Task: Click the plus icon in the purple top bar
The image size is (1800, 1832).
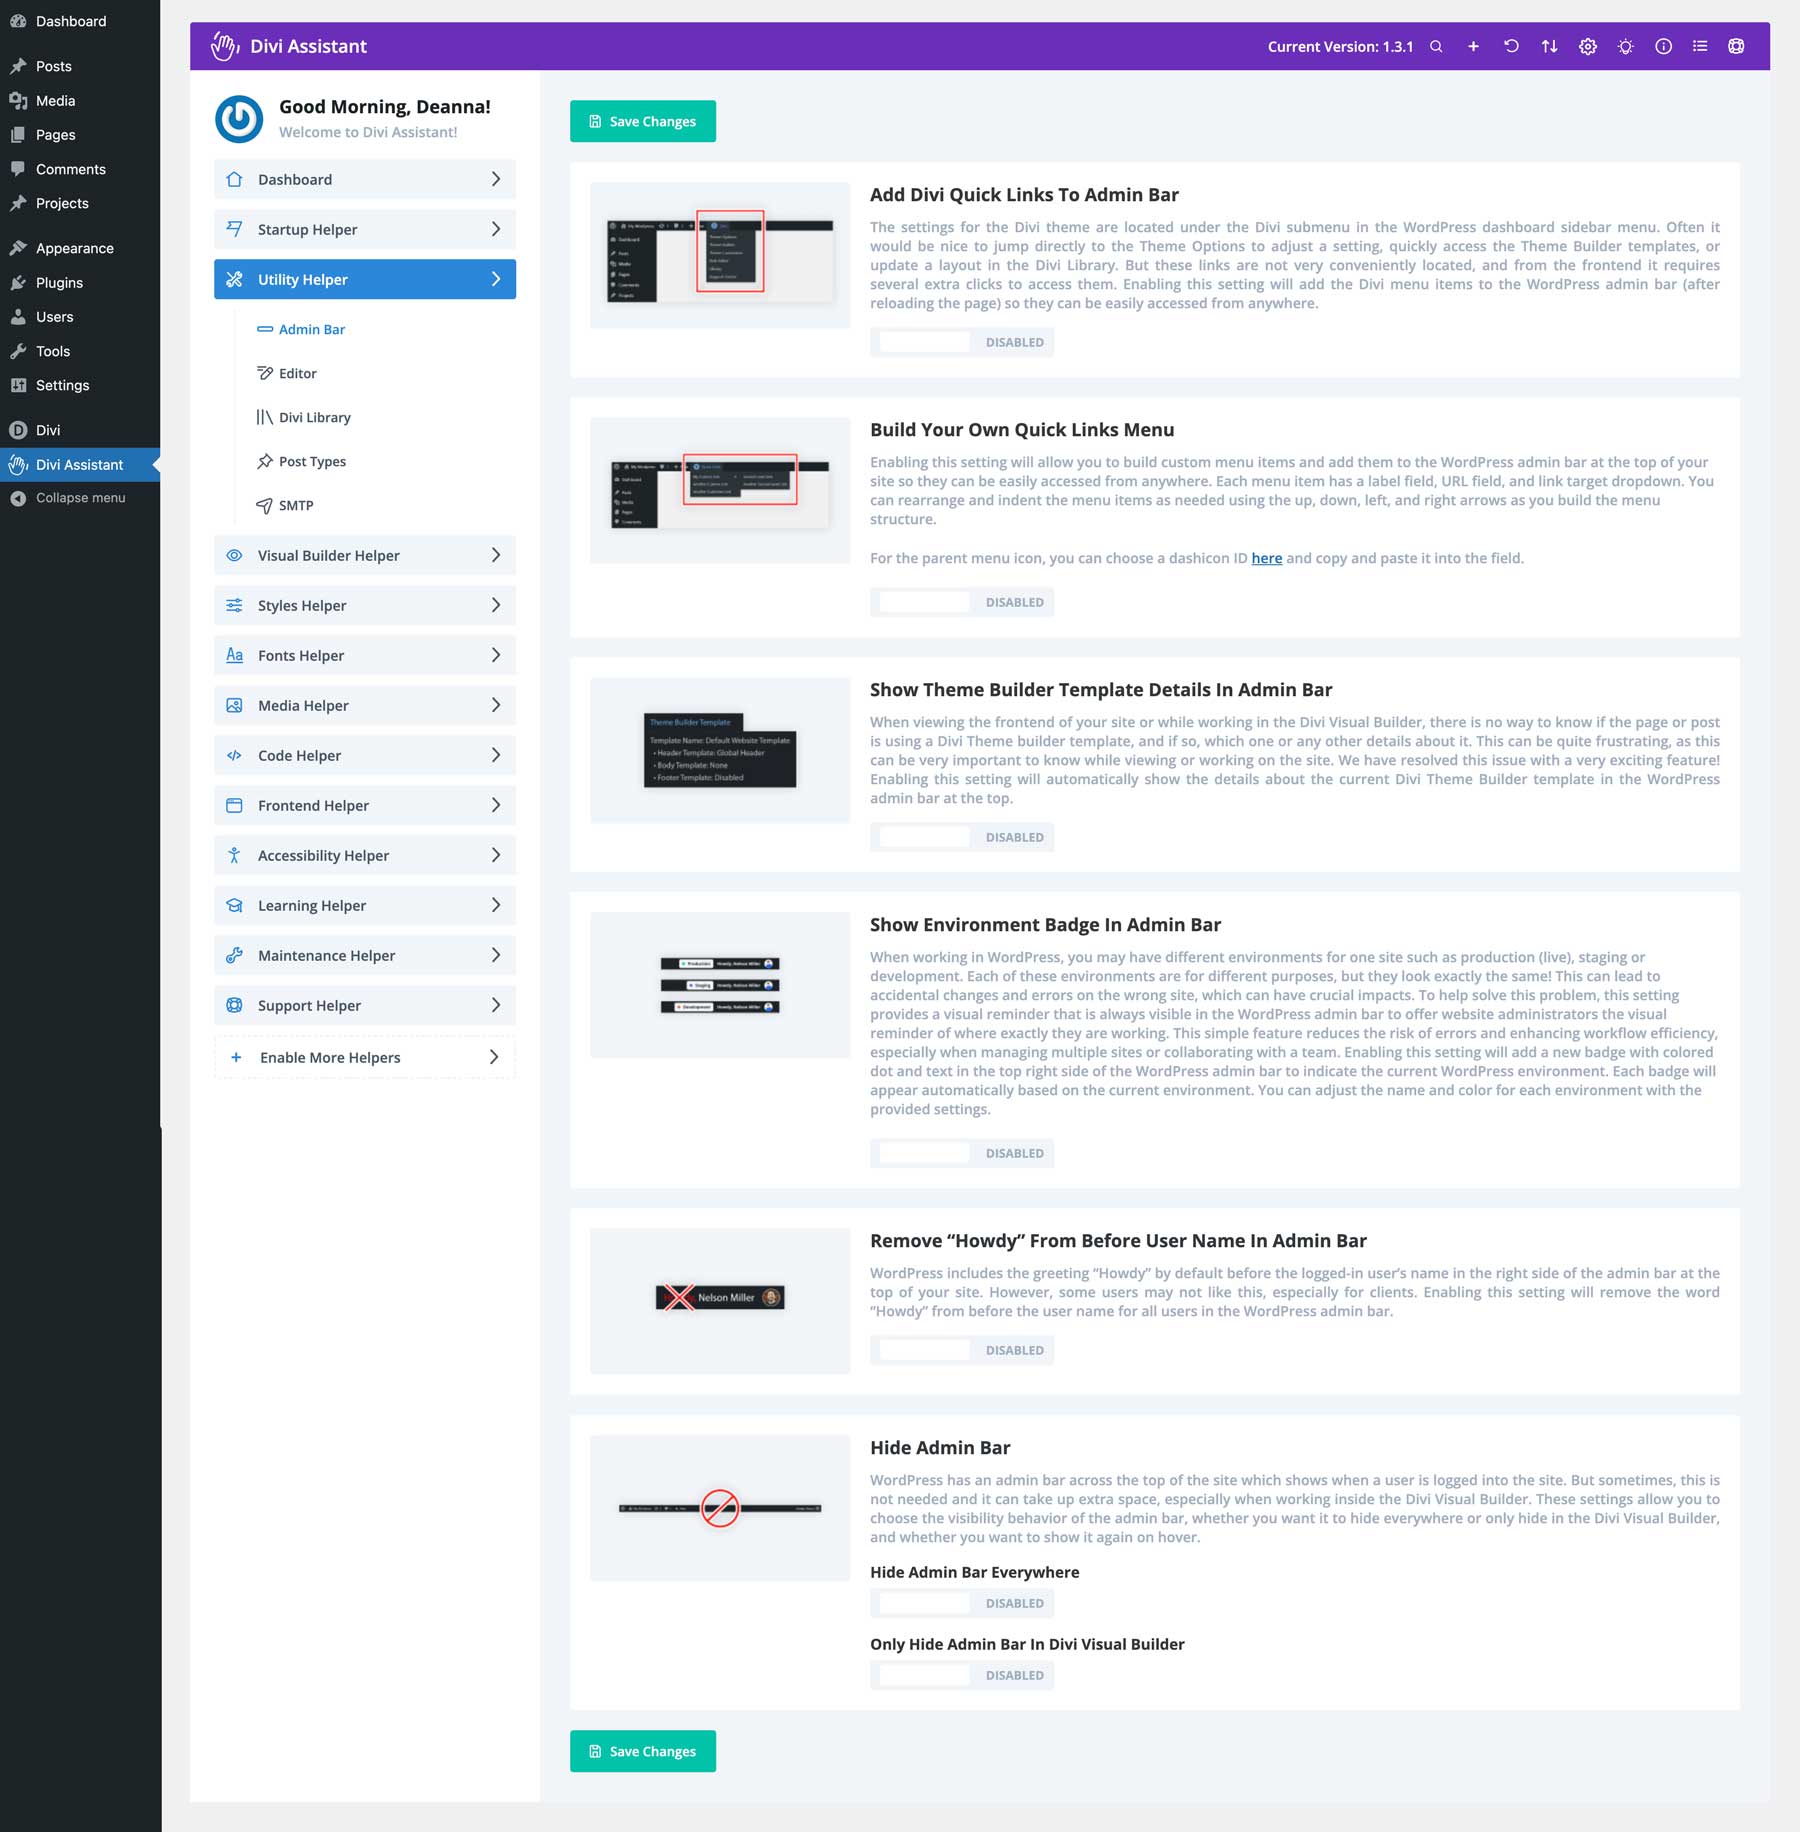Action: 1472,46
